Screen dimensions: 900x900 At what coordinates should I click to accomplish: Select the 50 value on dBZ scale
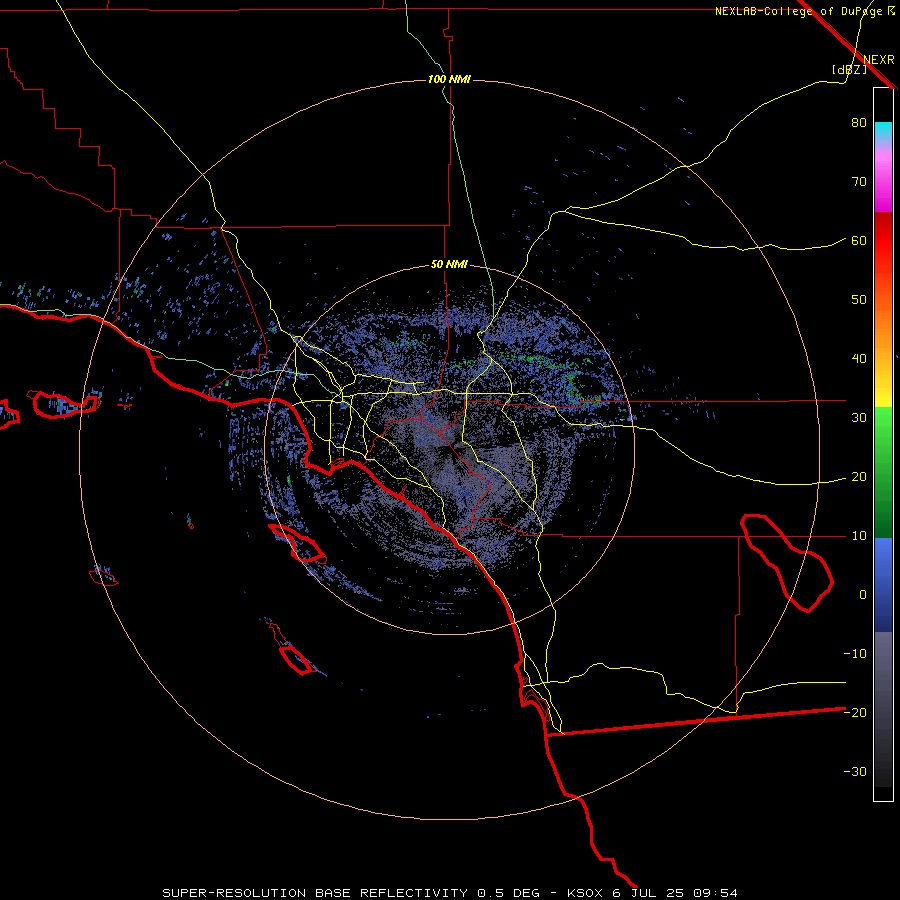point(859,300)
